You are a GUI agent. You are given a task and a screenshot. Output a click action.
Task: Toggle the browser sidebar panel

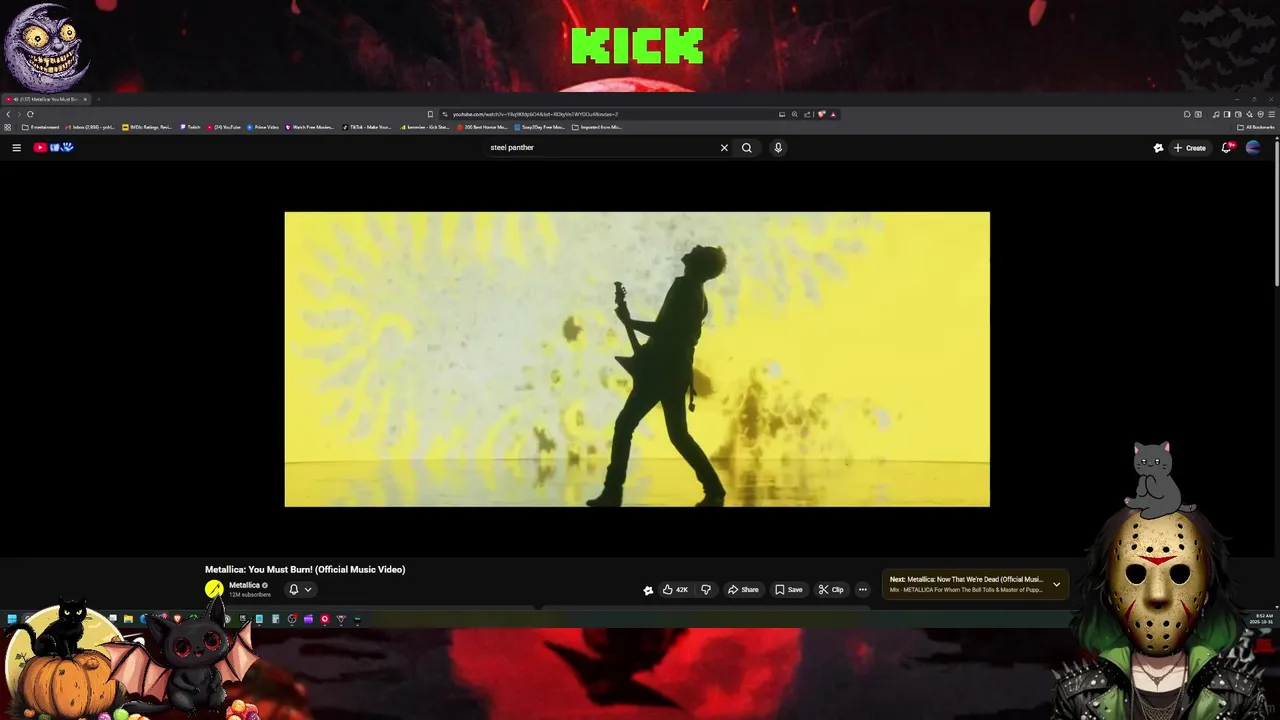[1227, 114]
